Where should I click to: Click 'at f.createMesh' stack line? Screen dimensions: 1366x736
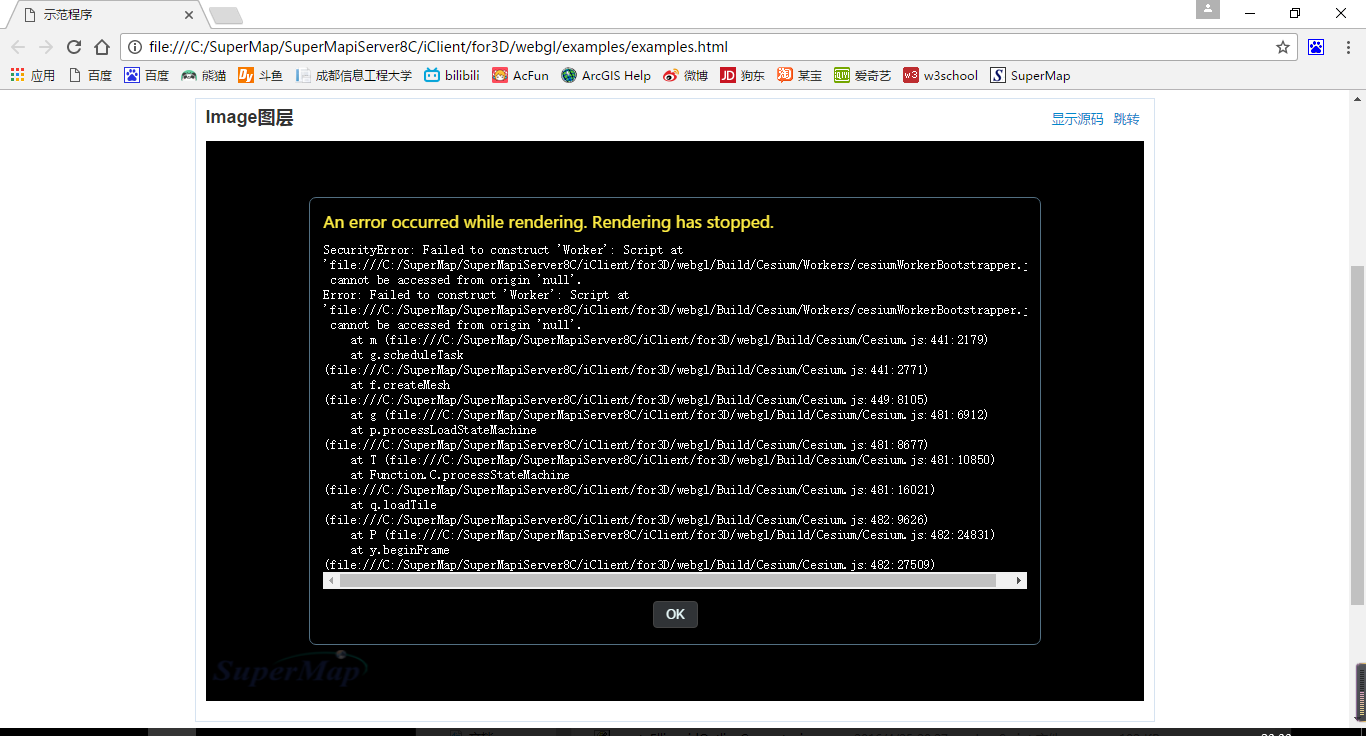coord(400,385)
